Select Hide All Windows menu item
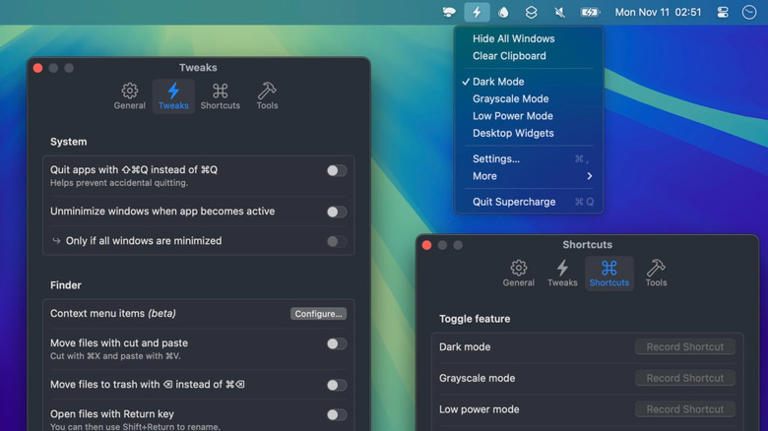The width and height of the screenshot is (768, 431). point(529,39)
